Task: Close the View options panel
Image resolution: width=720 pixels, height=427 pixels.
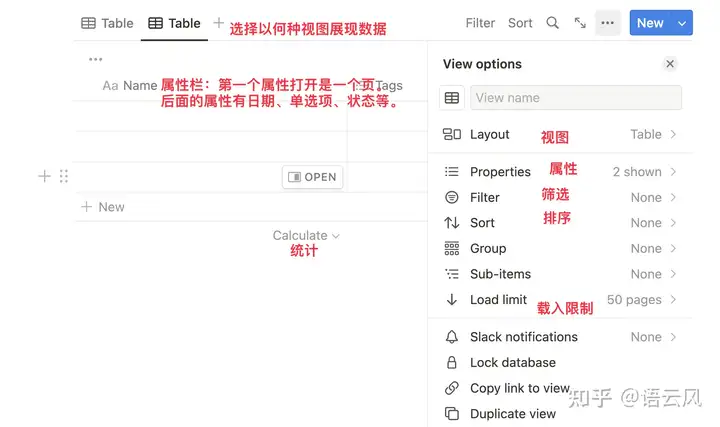Action: click(670, 64)
